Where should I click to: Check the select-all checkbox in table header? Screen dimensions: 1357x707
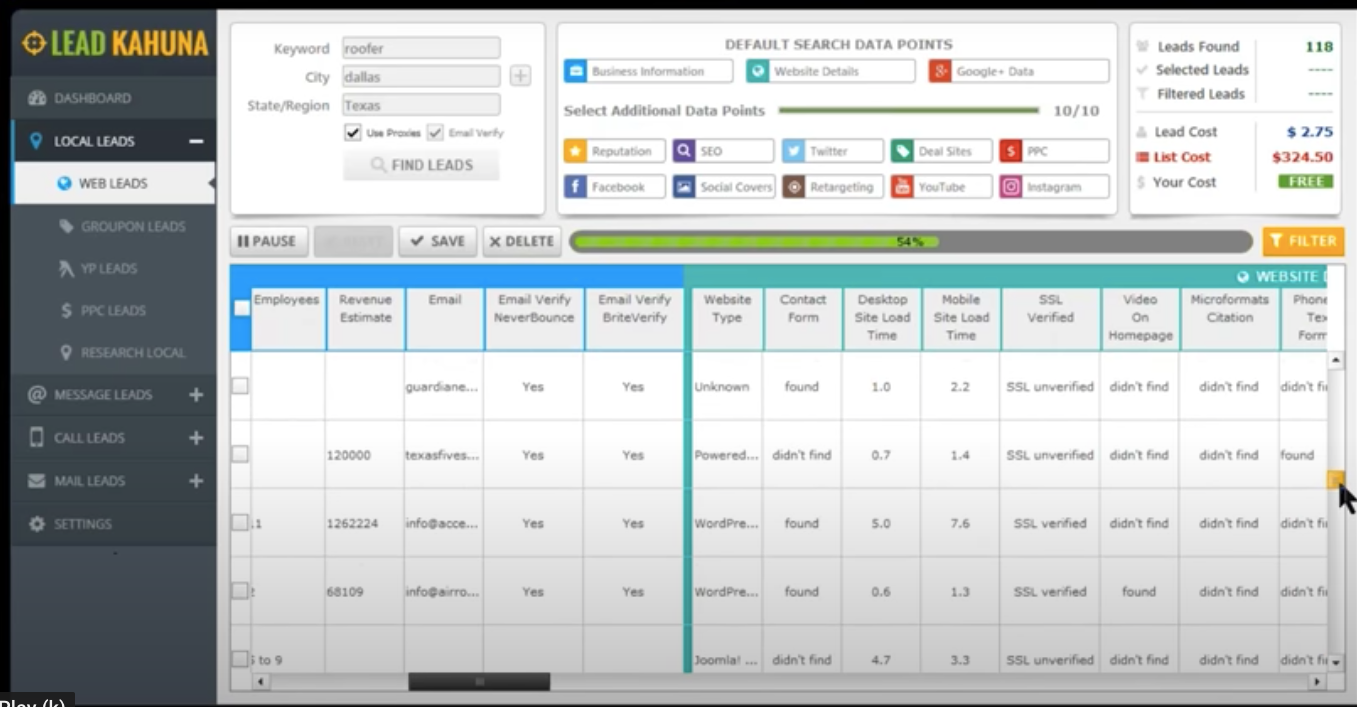point(242,308)
